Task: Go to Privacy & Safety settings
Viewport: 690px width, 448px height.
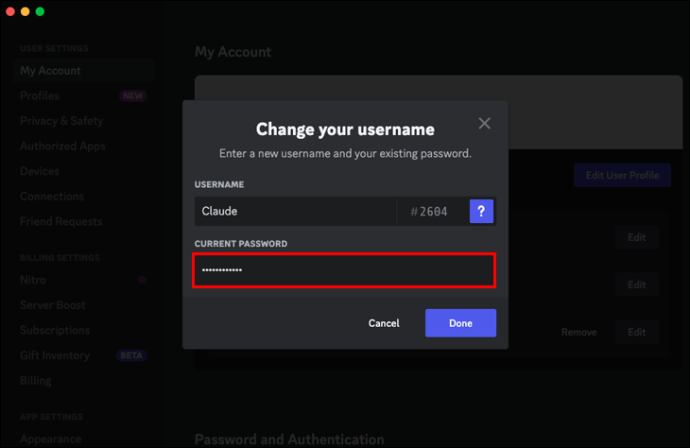Action: point(62,121)
